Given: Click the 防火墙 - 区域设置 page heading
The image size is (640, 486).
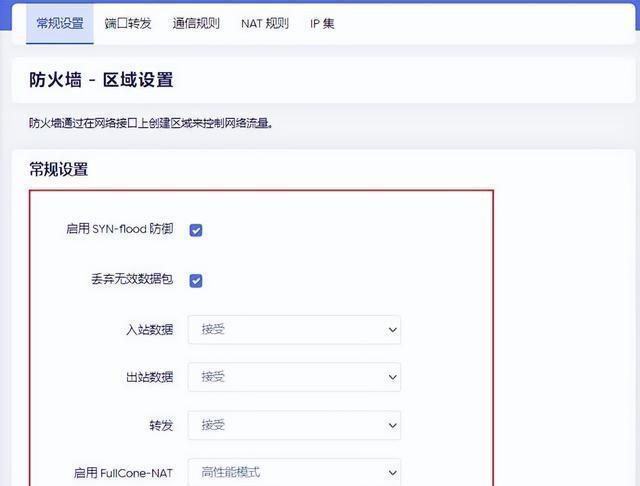Looking at the screenshot, I should coord(107,79).
